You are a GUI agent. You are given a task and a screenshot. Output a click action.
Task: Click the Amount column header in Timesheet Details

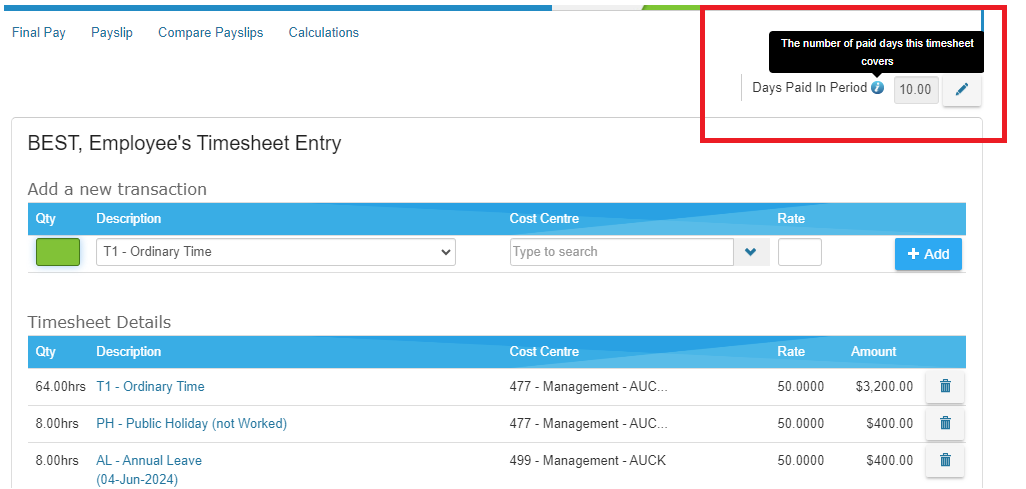click(x=874, y=352)
